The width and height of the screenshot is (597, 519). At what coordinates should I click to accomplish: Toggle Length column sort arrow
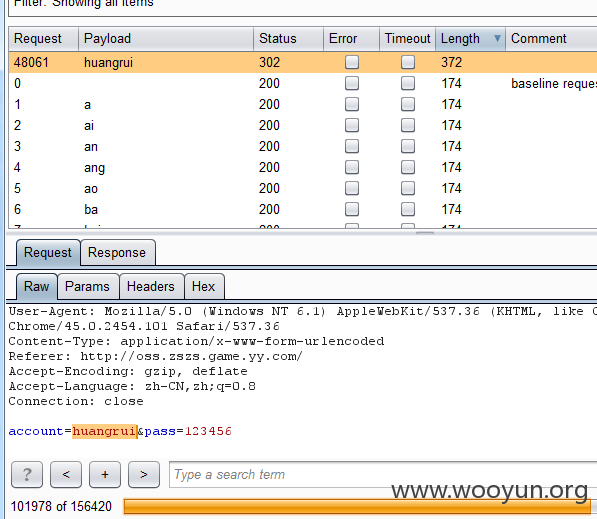coord(497,38)
